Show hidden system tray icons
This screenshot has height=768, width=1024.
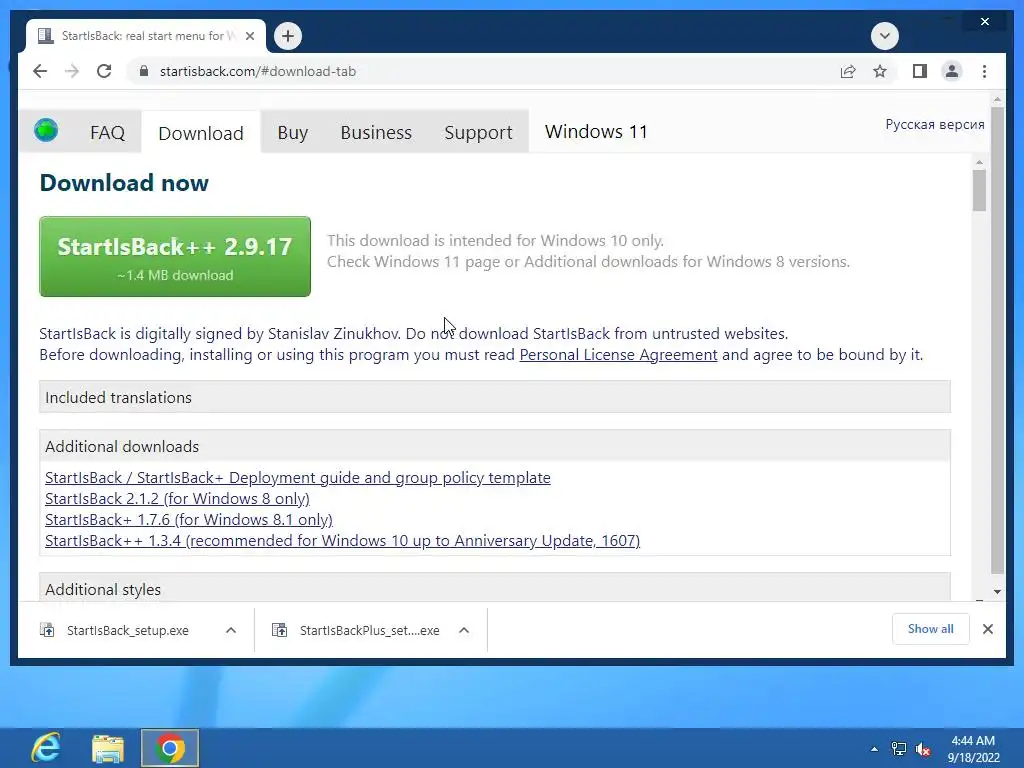[x=874, y=749]
